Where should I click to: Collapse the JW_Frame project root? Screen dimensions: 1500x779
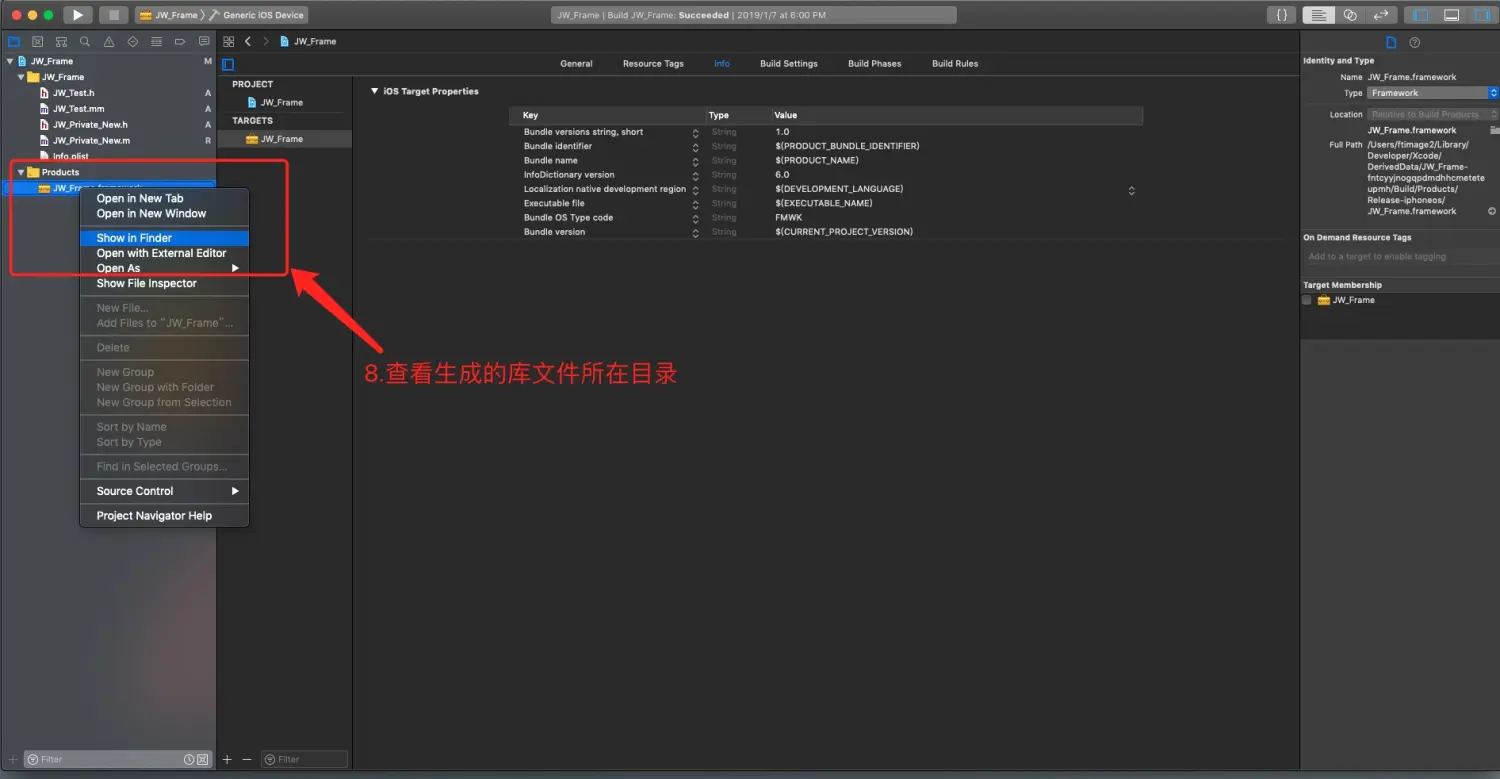(x=10, y=61)
